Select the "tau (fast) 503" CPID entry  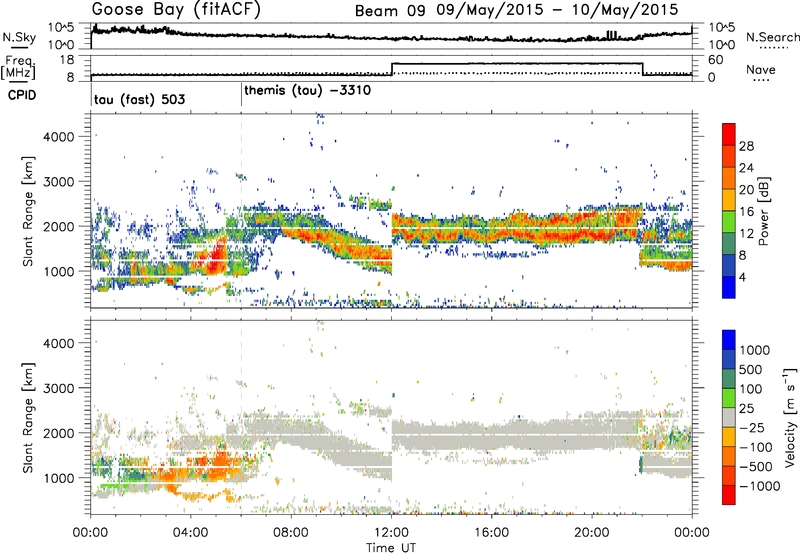click(139, 99)
